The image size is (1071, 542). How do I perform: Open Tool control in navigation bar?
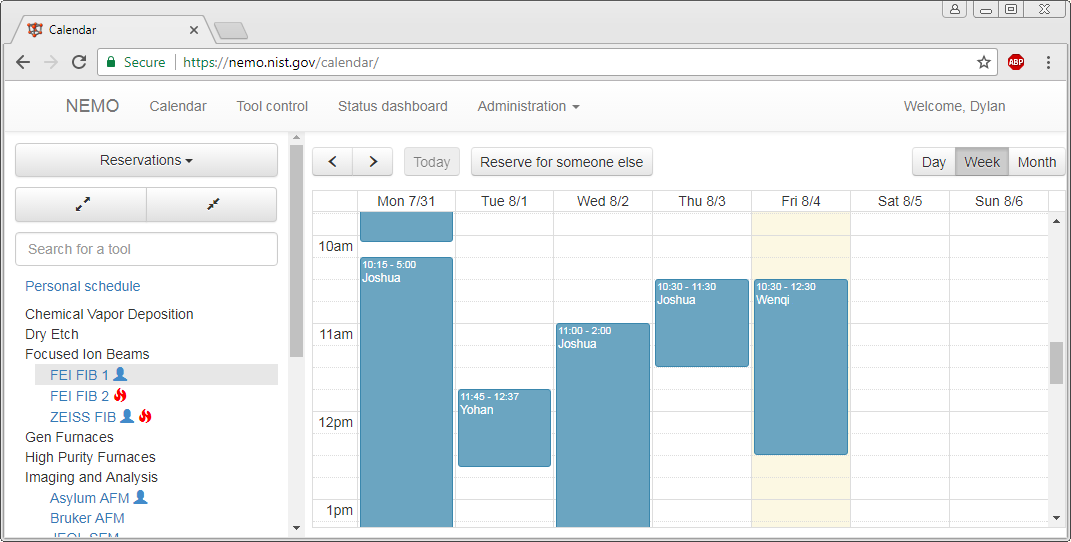tap(272, 106)
